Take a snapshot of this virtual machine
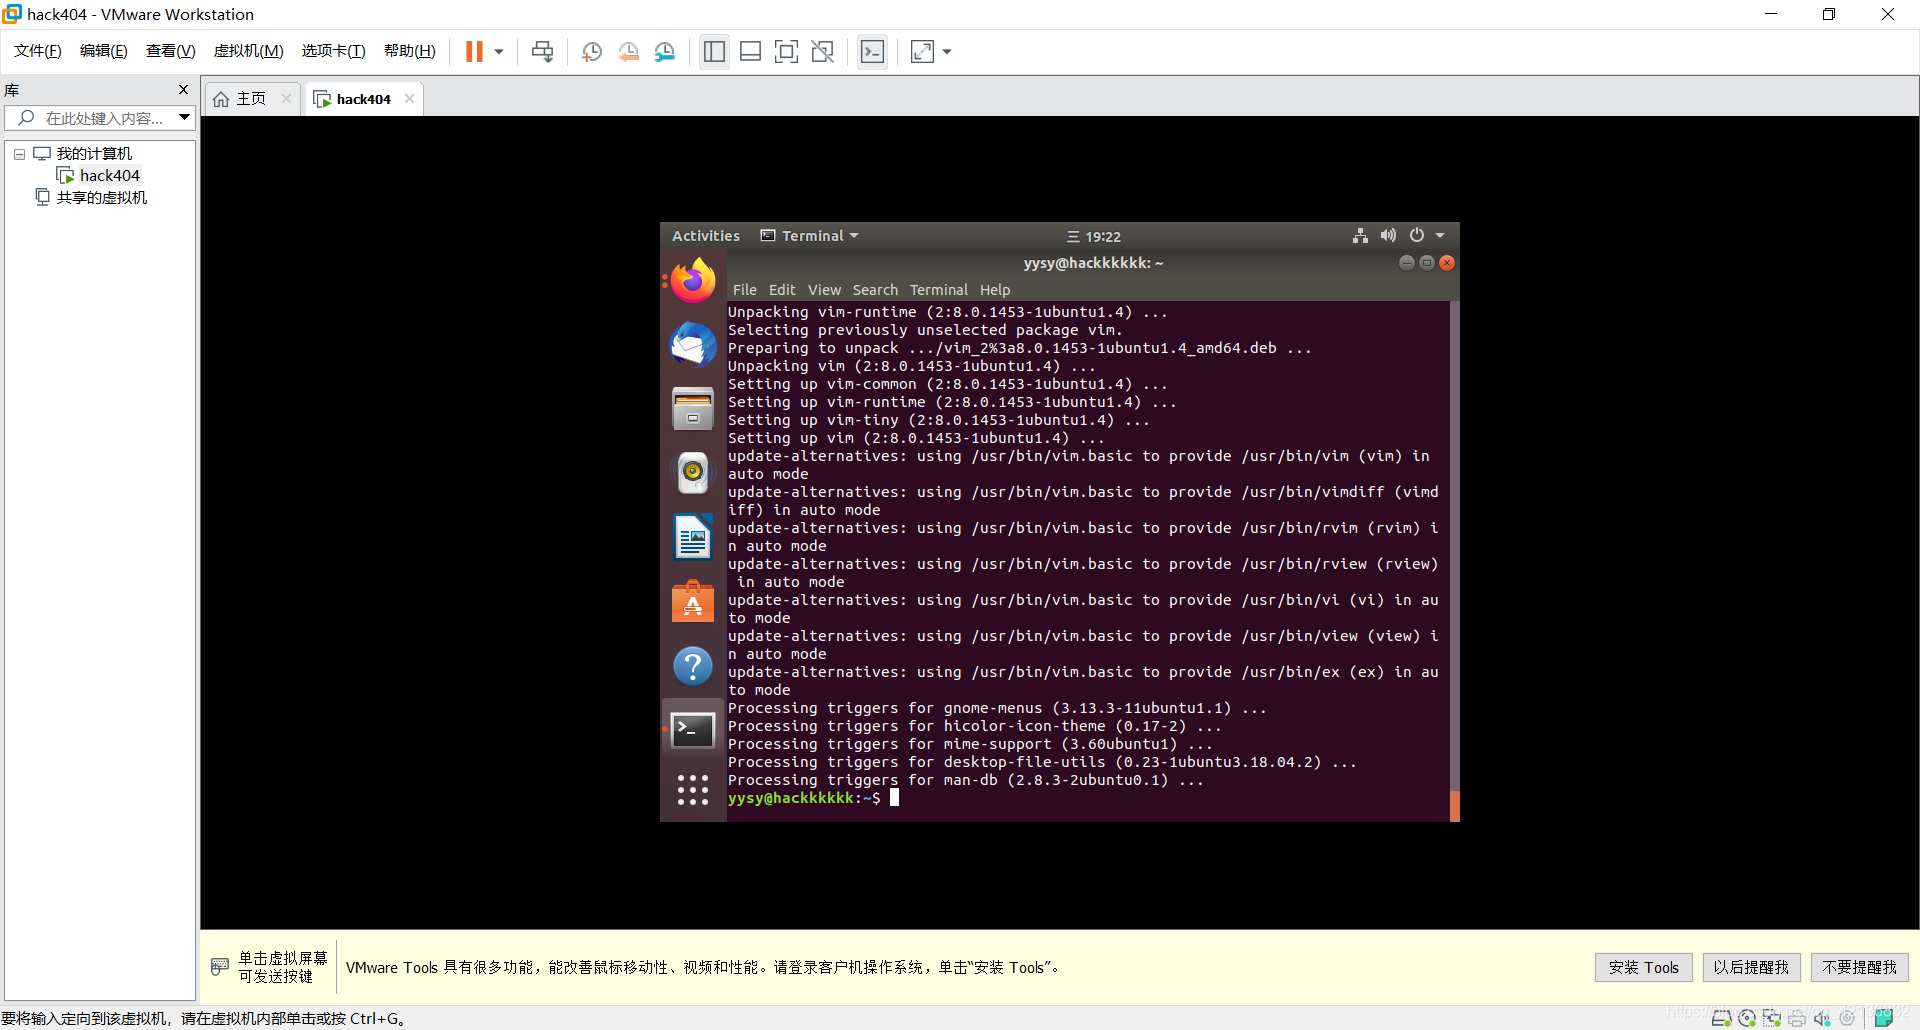Viewport: 1920px width, 1030px height. click(x=591, y=52)
